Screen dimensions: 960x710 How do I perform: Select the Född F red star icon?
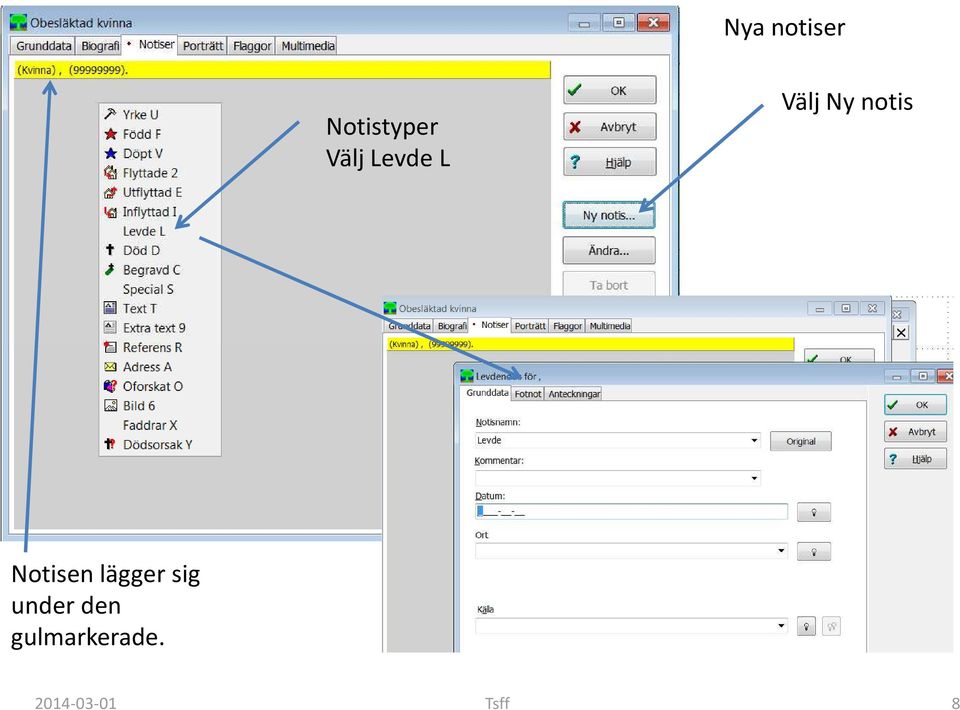[110, 133]
